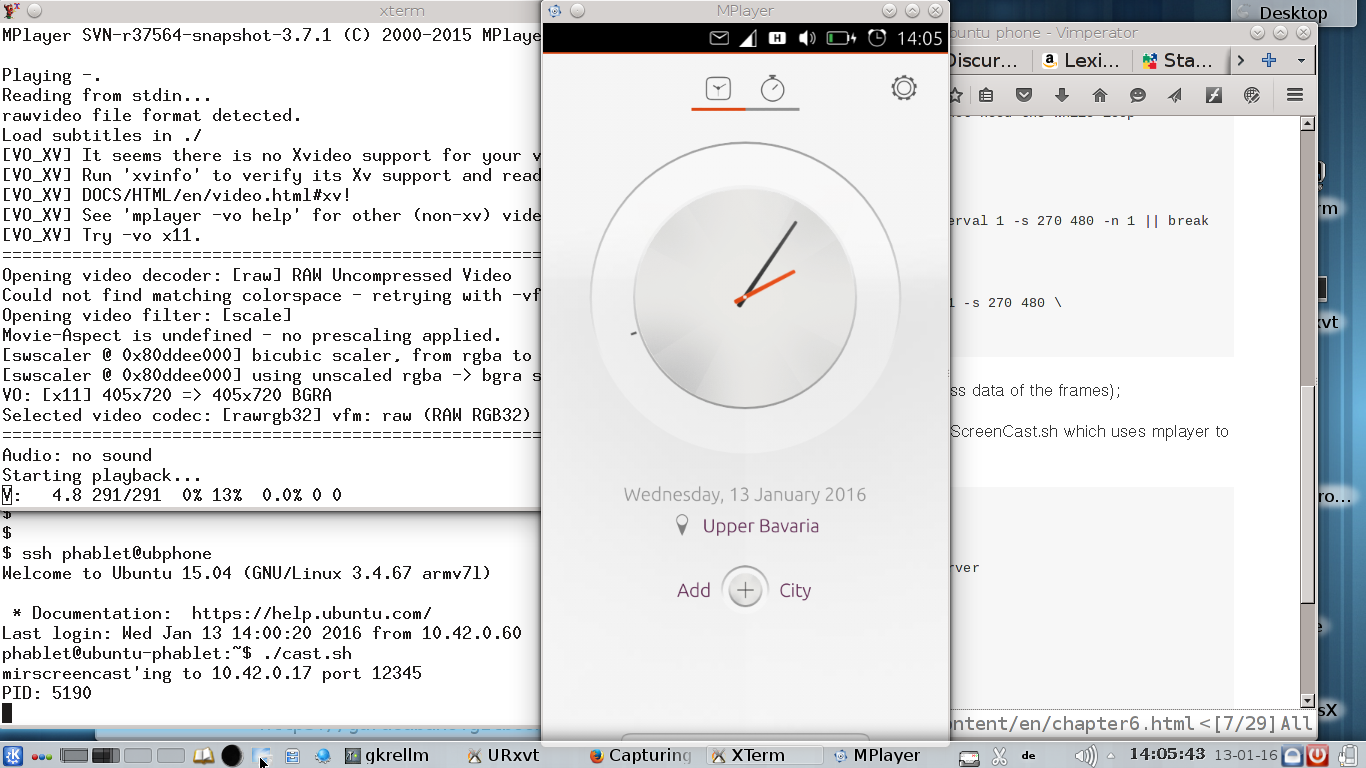Open the MPlayer window menu icon
Image resolution: width=1366 pixels, height=768 pixels.
tap(555, 11)
